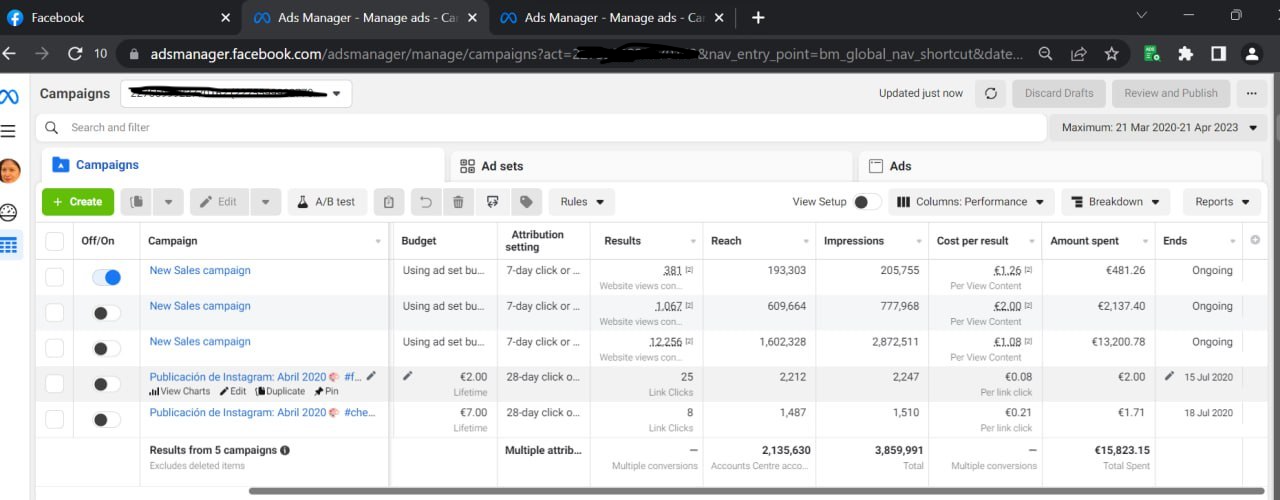The width and height of the screenshot is (1280, 500).
Task: Tick the checkbox for the €2,137.40 New Sales campaign
Action: pyautogui.click(x=54, y=313)
